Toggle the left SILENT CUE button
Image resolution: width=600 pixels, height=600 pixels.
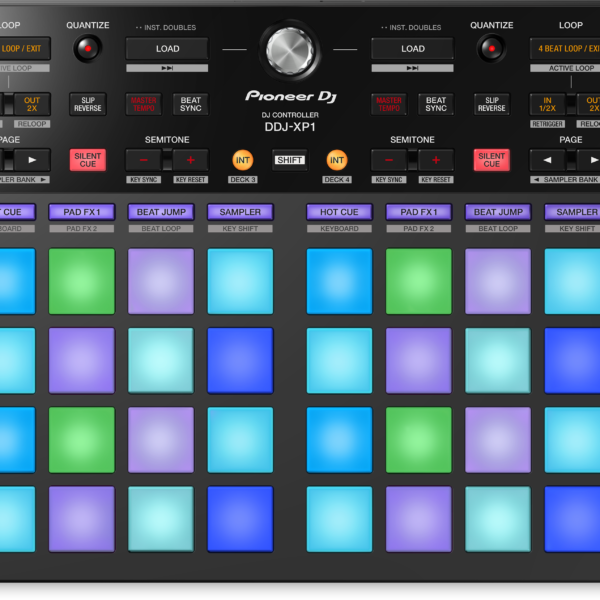pyautogui.click(x=88, y=160)
